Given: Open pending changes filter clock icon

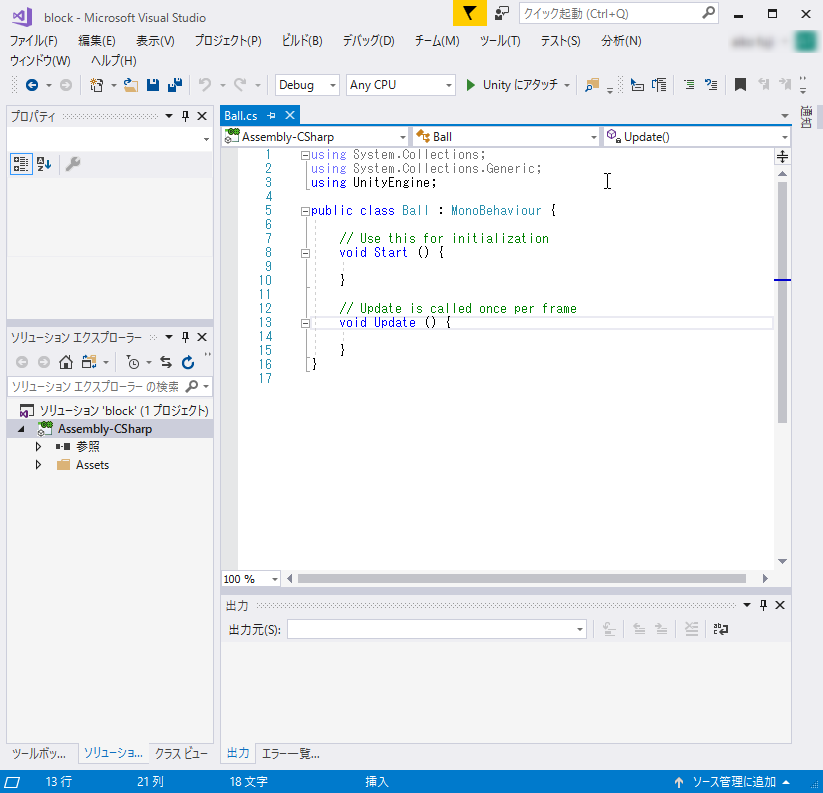Looking at the screenshot, I should (x=133, y=362).
